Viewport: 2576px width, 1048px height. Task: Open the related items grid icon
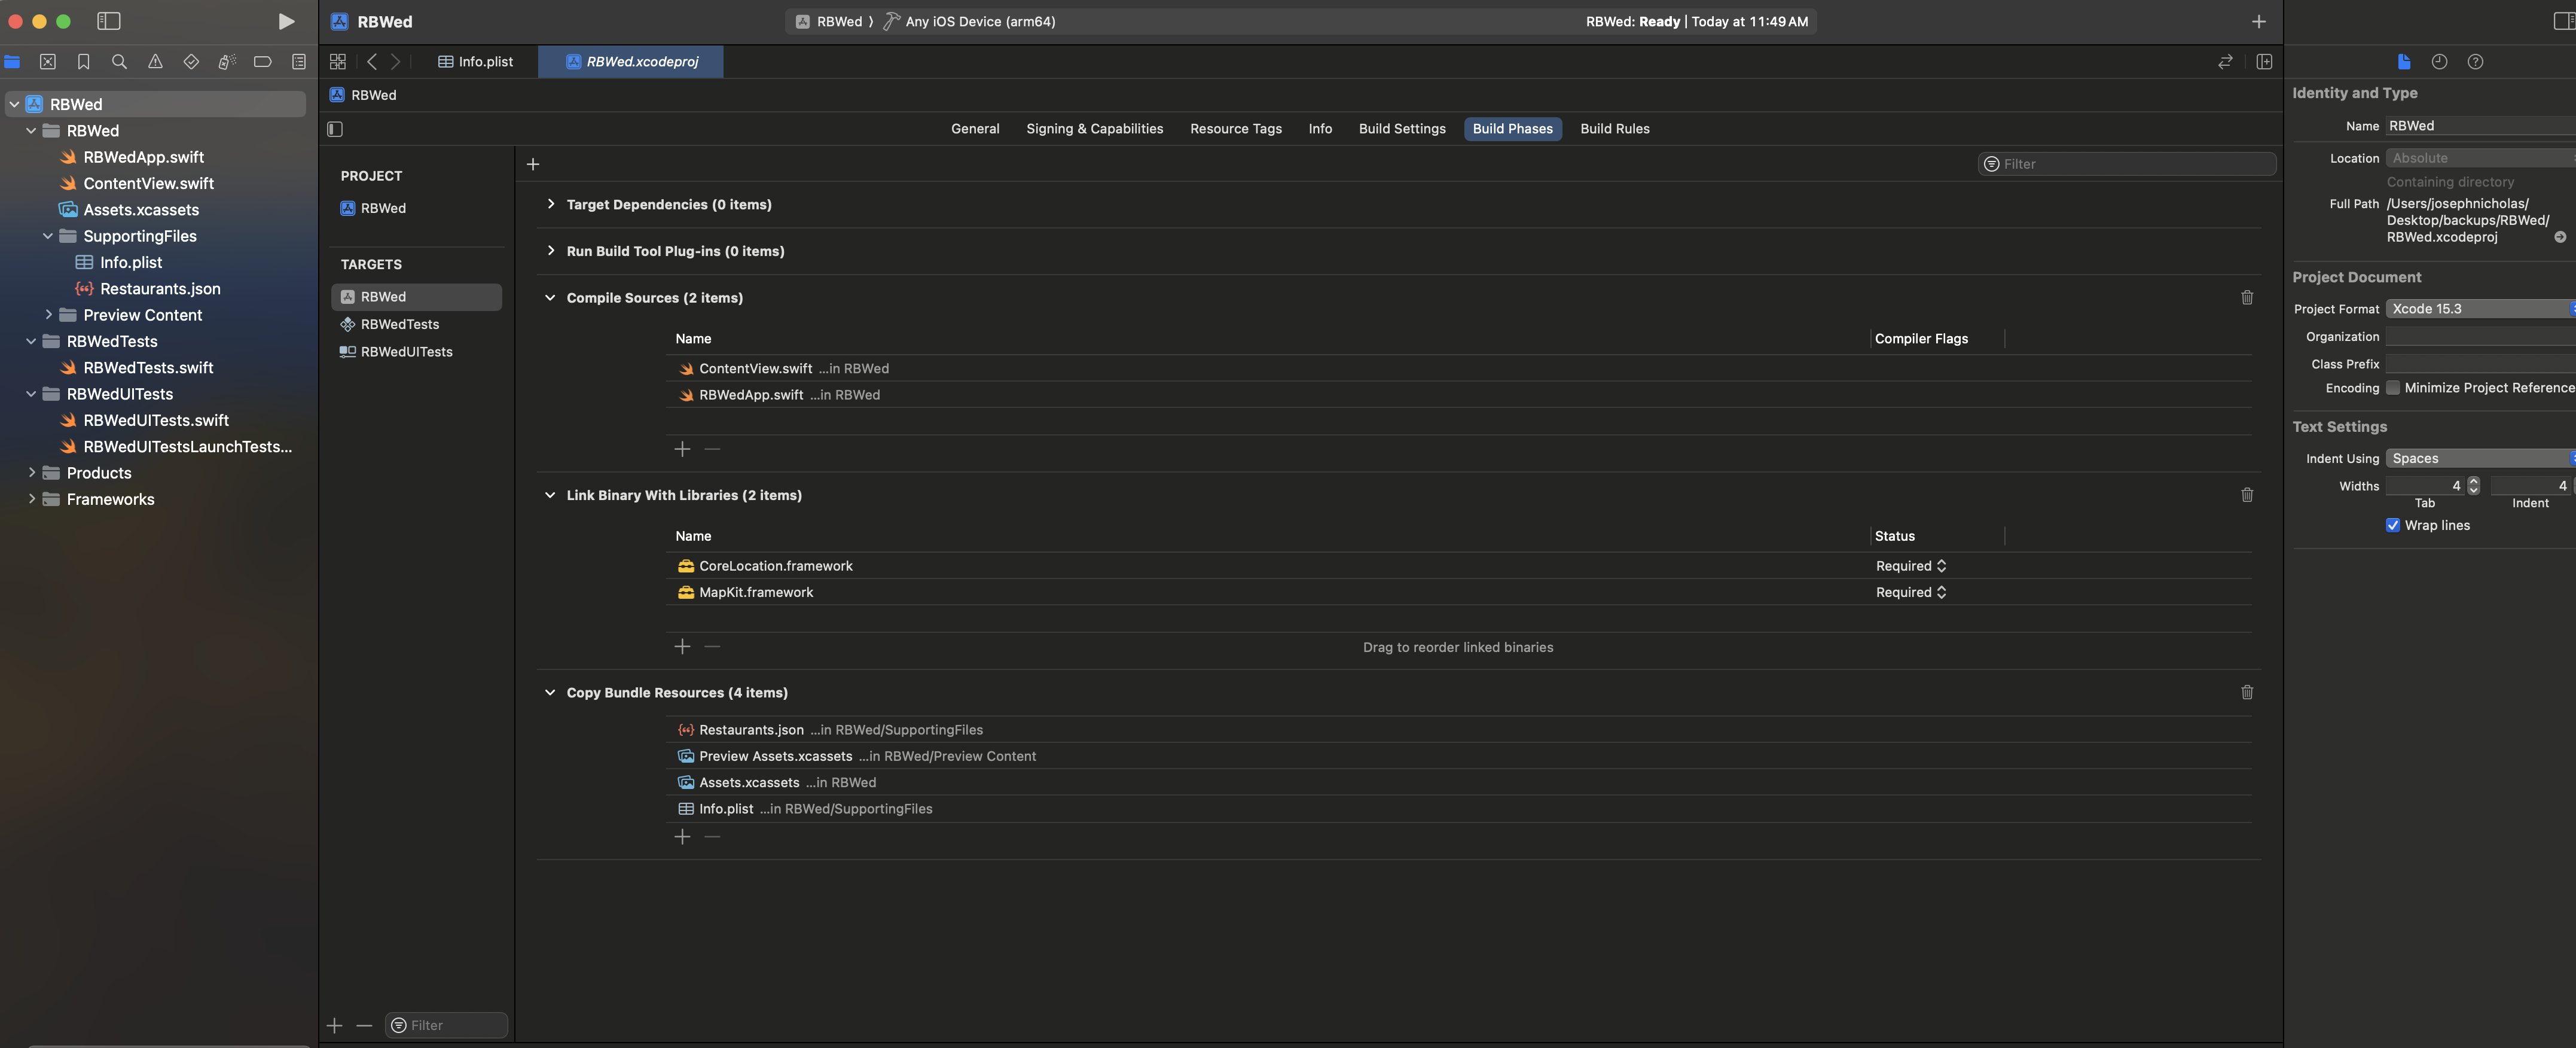pos(338,62)
